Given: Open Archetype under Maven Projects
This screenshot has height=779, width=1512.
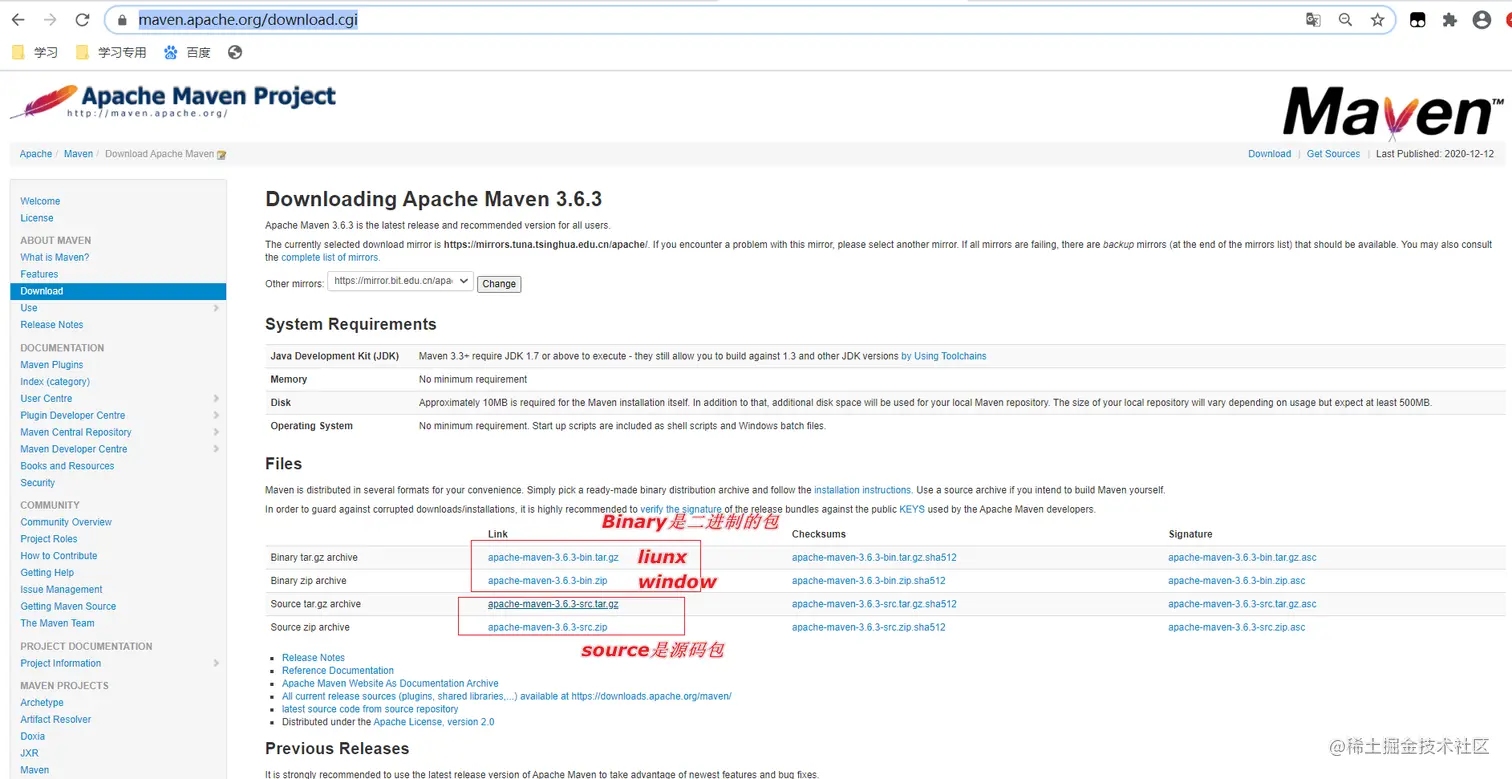Looking at the screenshot, I should [x=42, y=703].
